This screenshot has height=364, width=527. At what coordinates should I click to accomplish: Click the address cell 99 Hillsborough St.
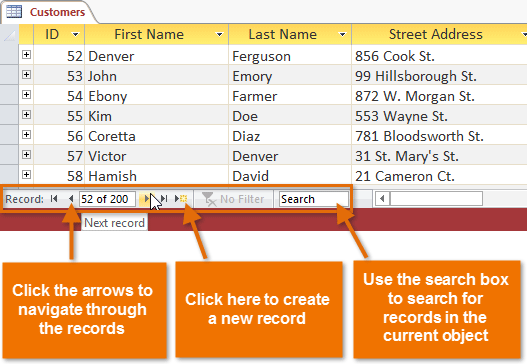[x=439, y=76]
